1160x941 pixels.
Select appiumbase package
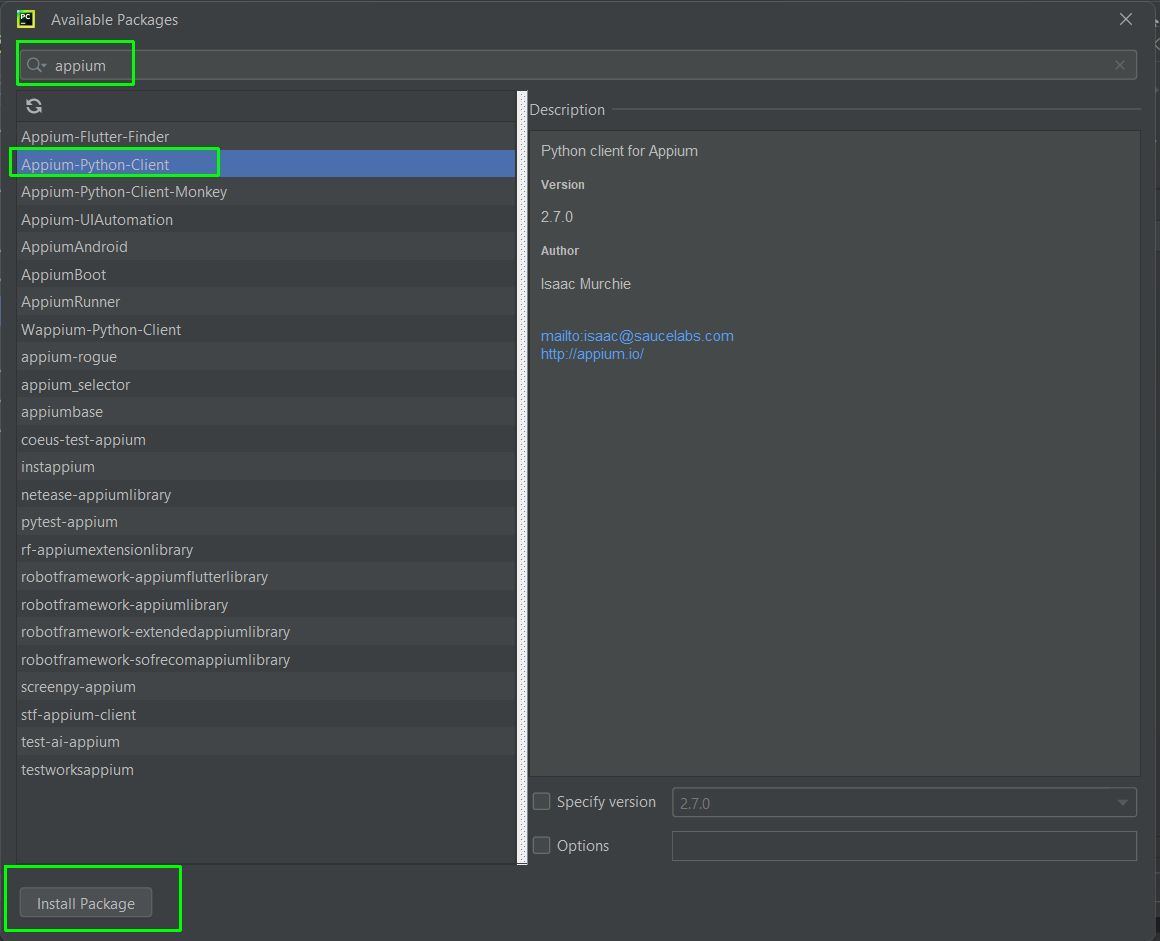(x=266, y=411)
